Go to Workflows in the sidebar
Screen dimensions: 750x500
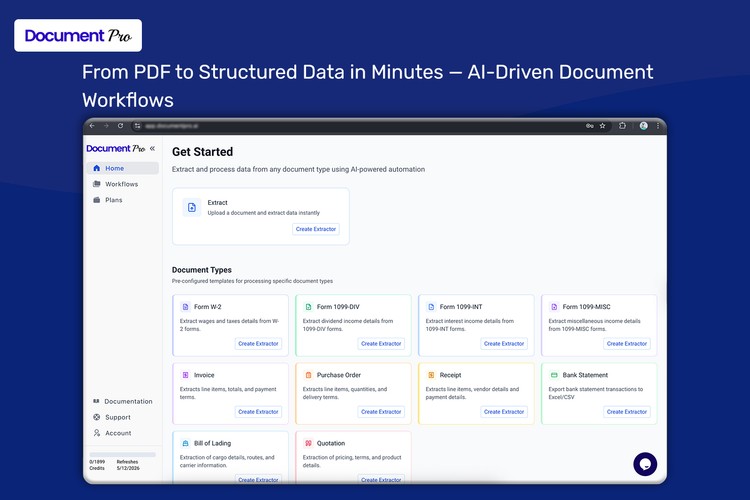[x=122, y=184]
